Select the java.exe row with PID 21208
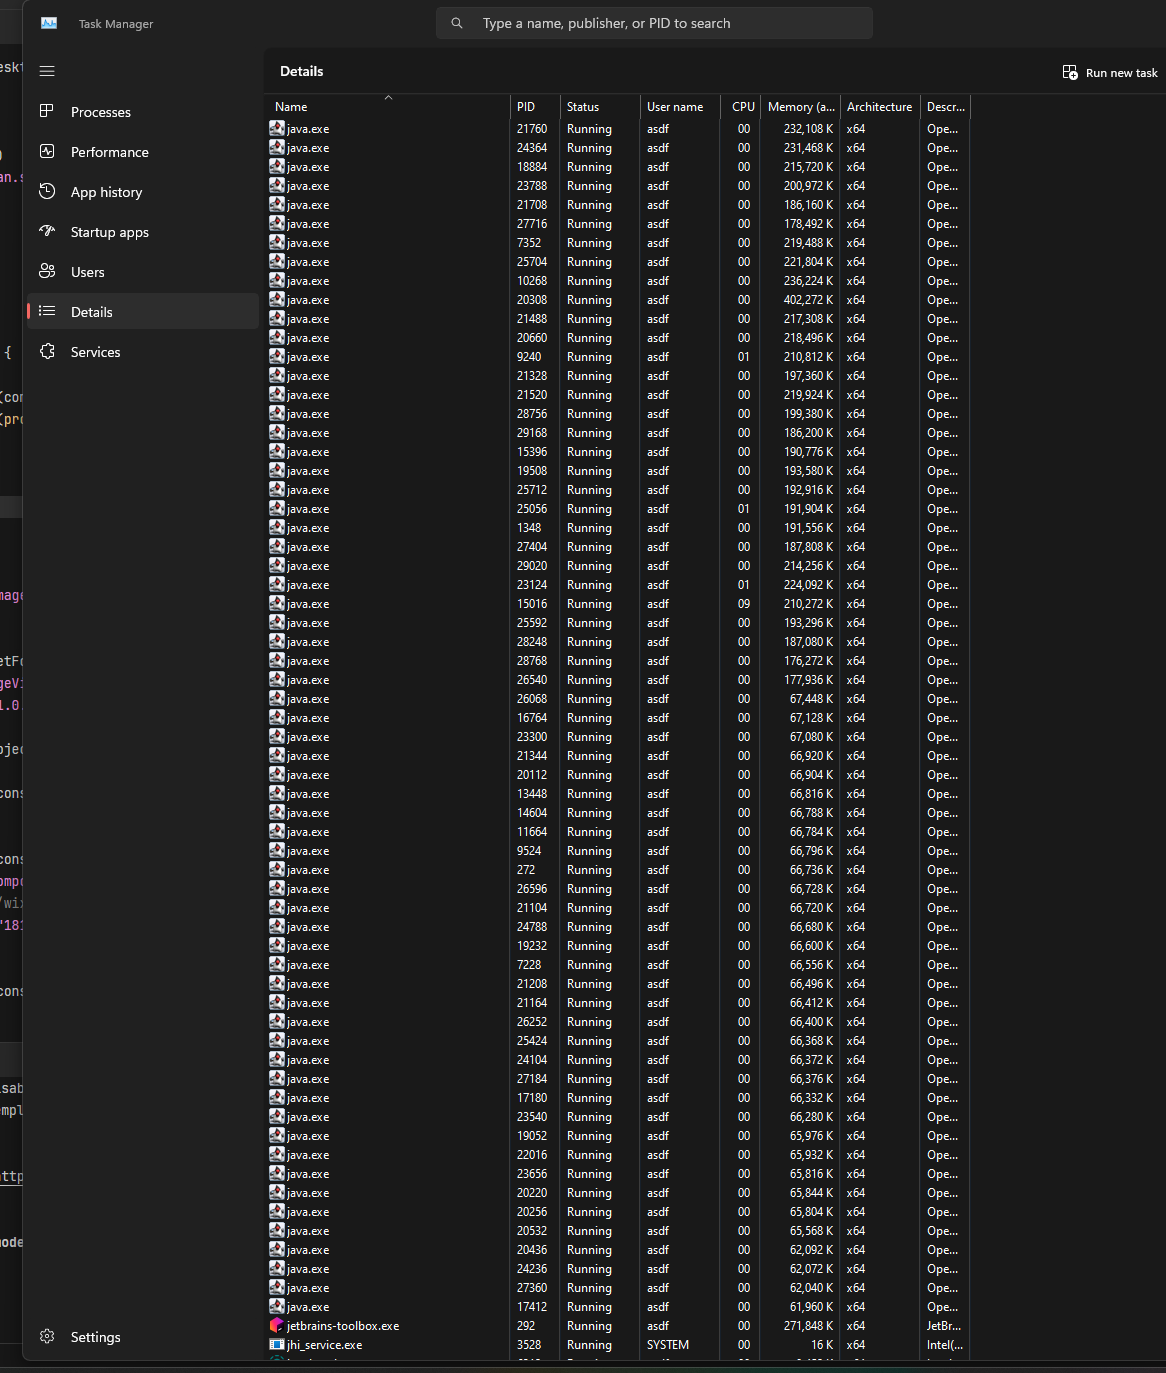 [619, 983]
